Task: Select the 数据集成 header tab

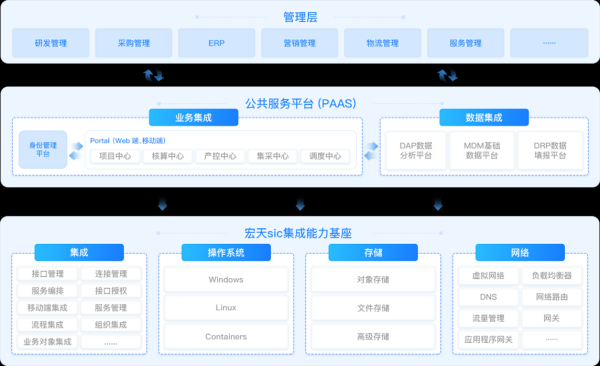Action: pos(484,118)
